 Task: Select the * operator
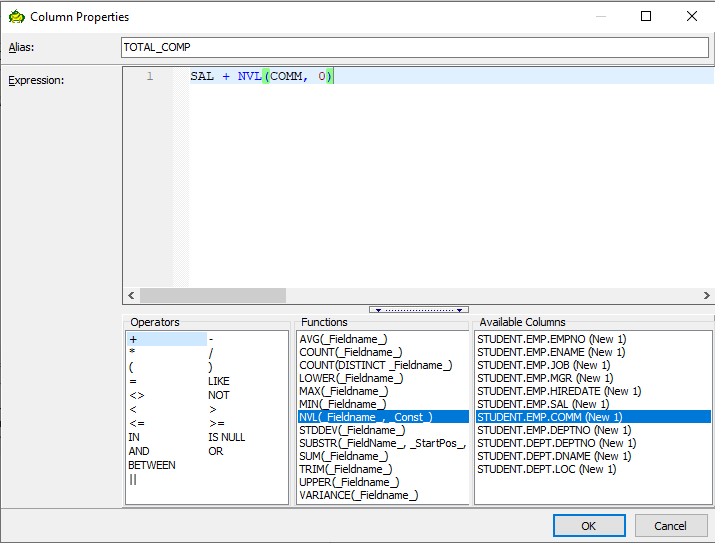point(132,352)
